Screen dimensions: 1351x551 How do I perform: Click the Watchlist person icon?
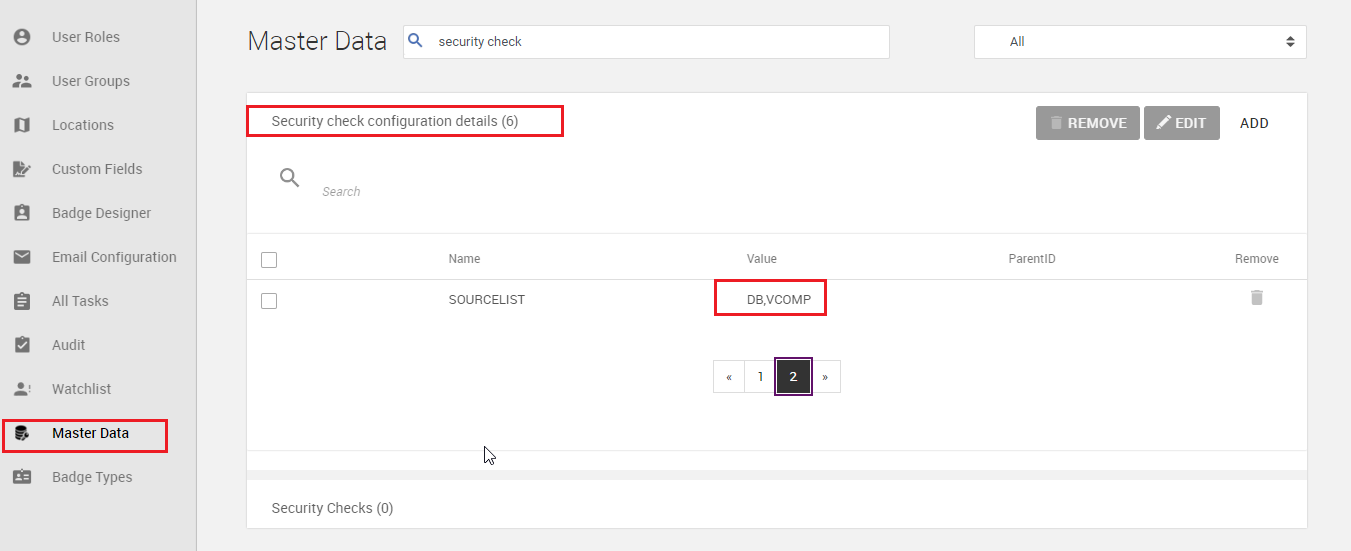[x=22, y=389]
